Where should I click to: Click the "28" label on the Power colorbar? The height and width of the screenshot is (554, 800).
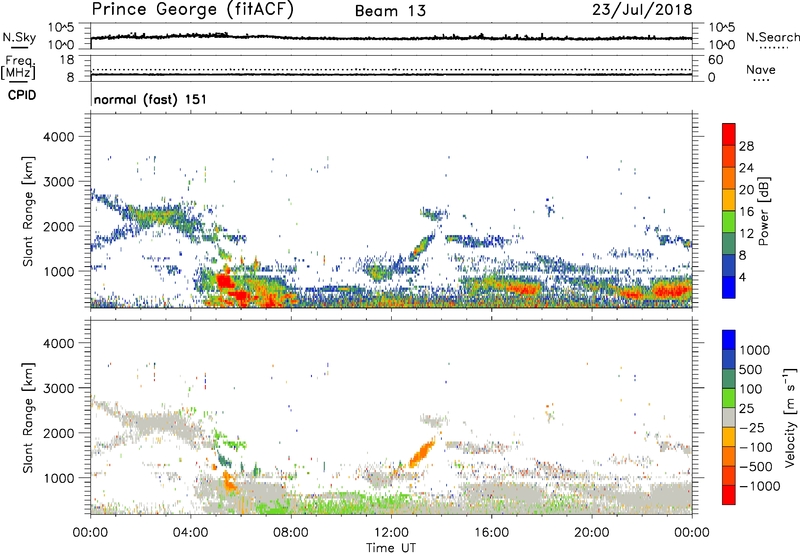pos(746,146)
